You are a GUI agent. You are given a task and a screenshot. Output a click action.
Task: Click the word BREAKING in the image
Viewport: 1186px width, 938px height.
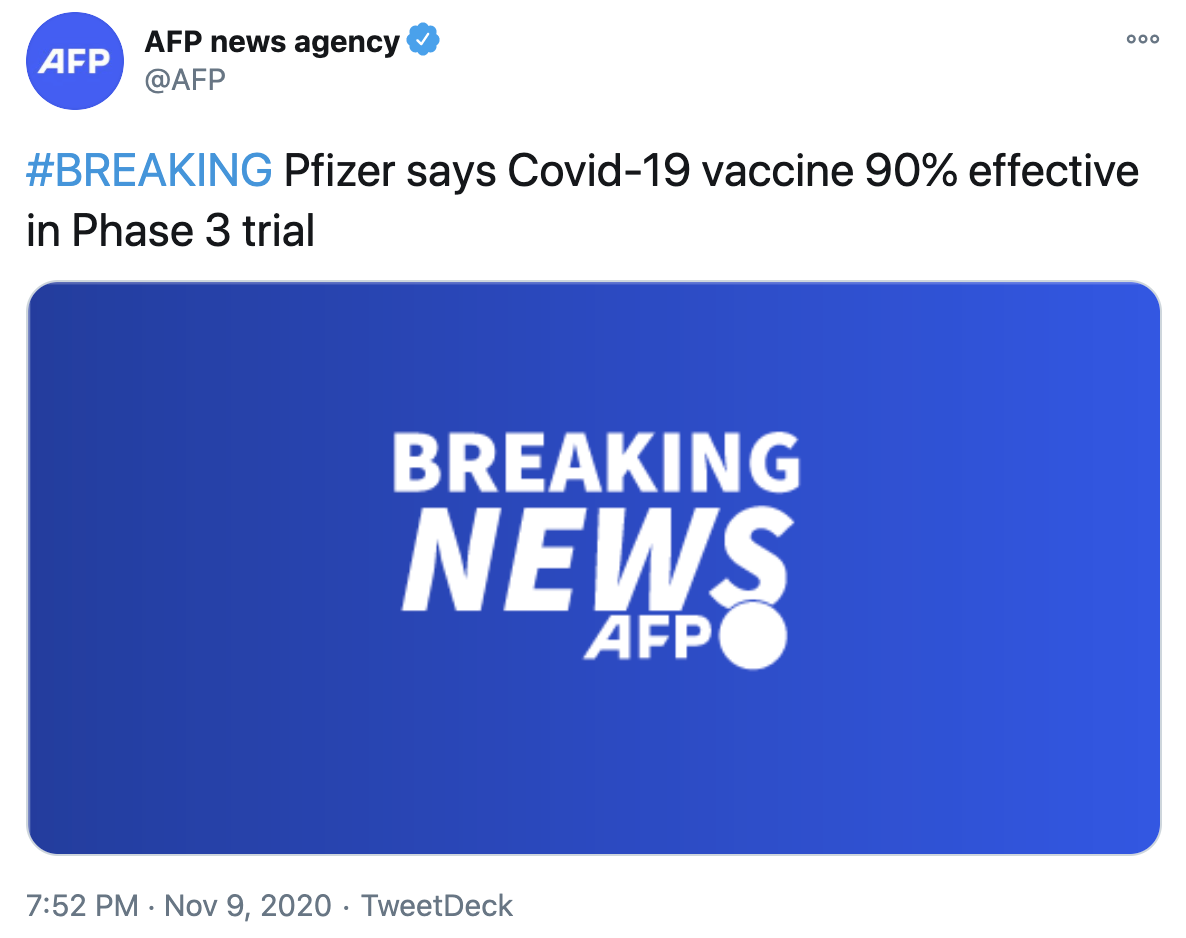click(x=596, y=464)
